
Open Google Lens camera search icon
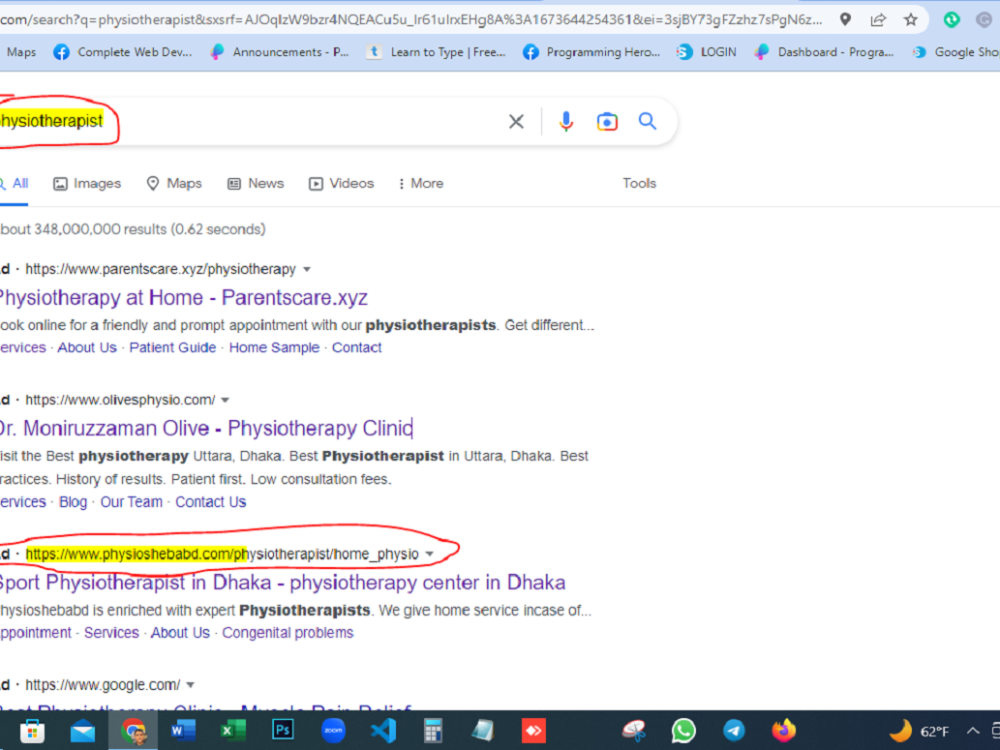coord(607,121)
